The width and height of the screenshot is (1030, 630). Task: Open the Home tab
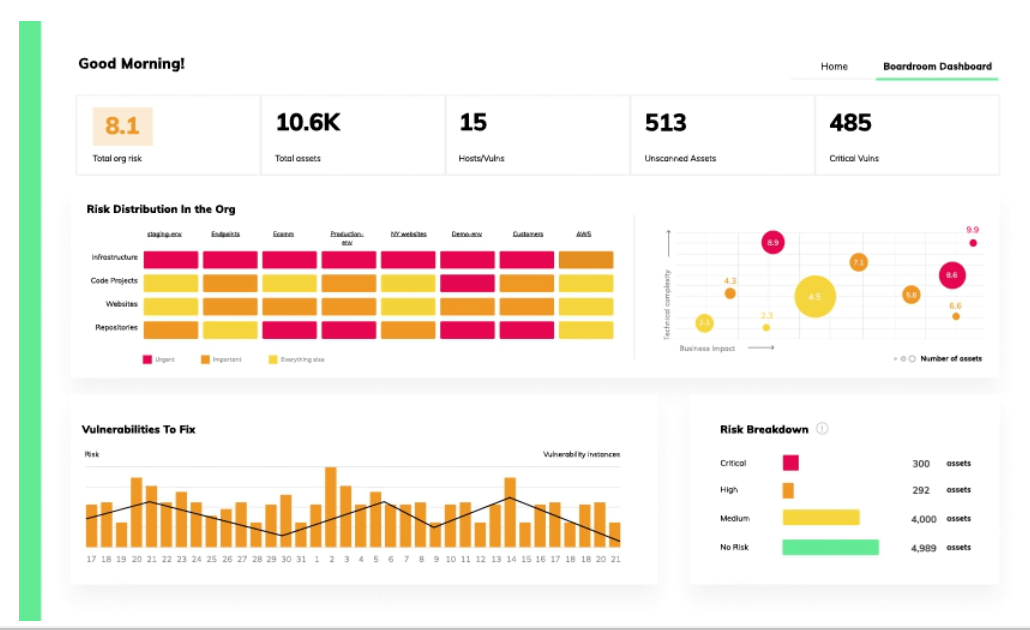point(834,66)
